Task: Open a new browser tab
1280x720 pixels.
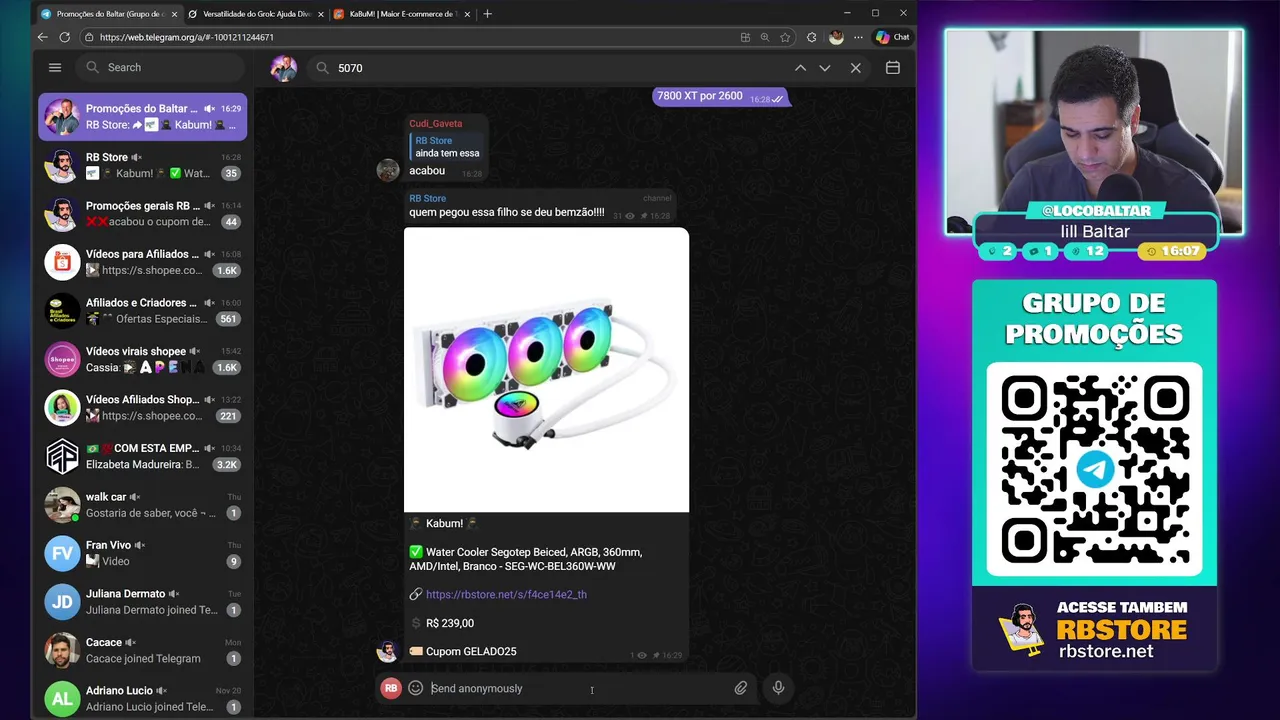Action: 487,14
